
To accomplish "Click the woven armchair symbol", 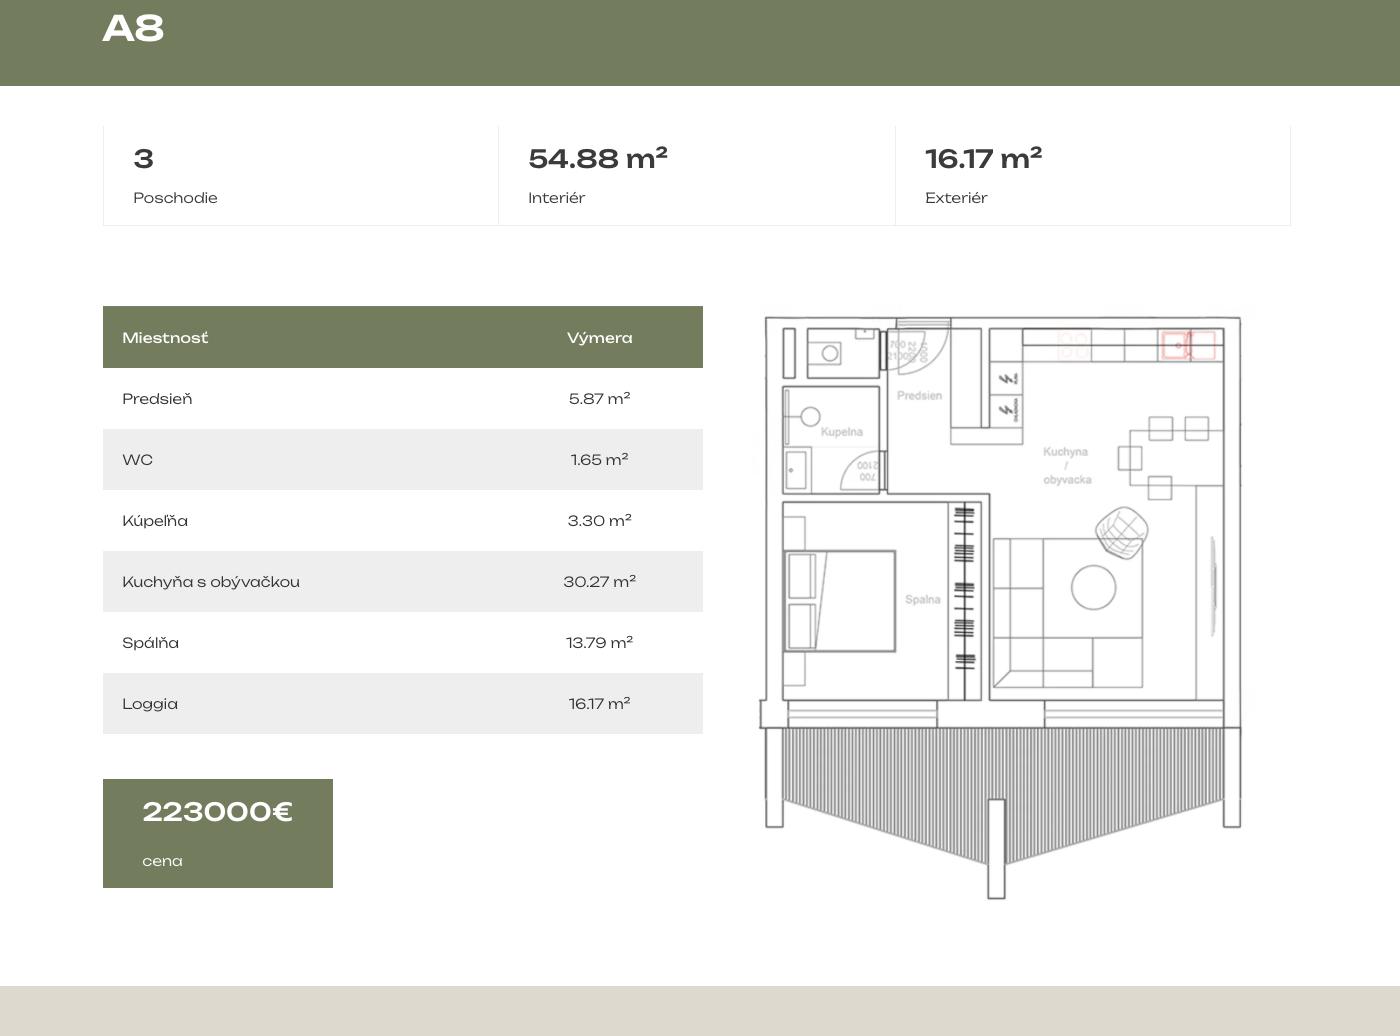I will pyautogui.click(x=1121, y=531).
